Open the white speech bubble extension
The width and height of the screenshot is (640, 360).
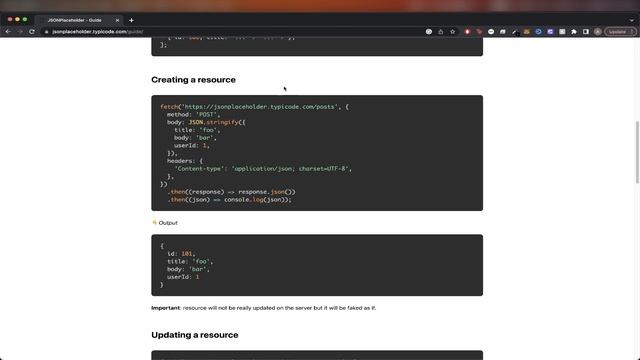[x=491, y=31]
